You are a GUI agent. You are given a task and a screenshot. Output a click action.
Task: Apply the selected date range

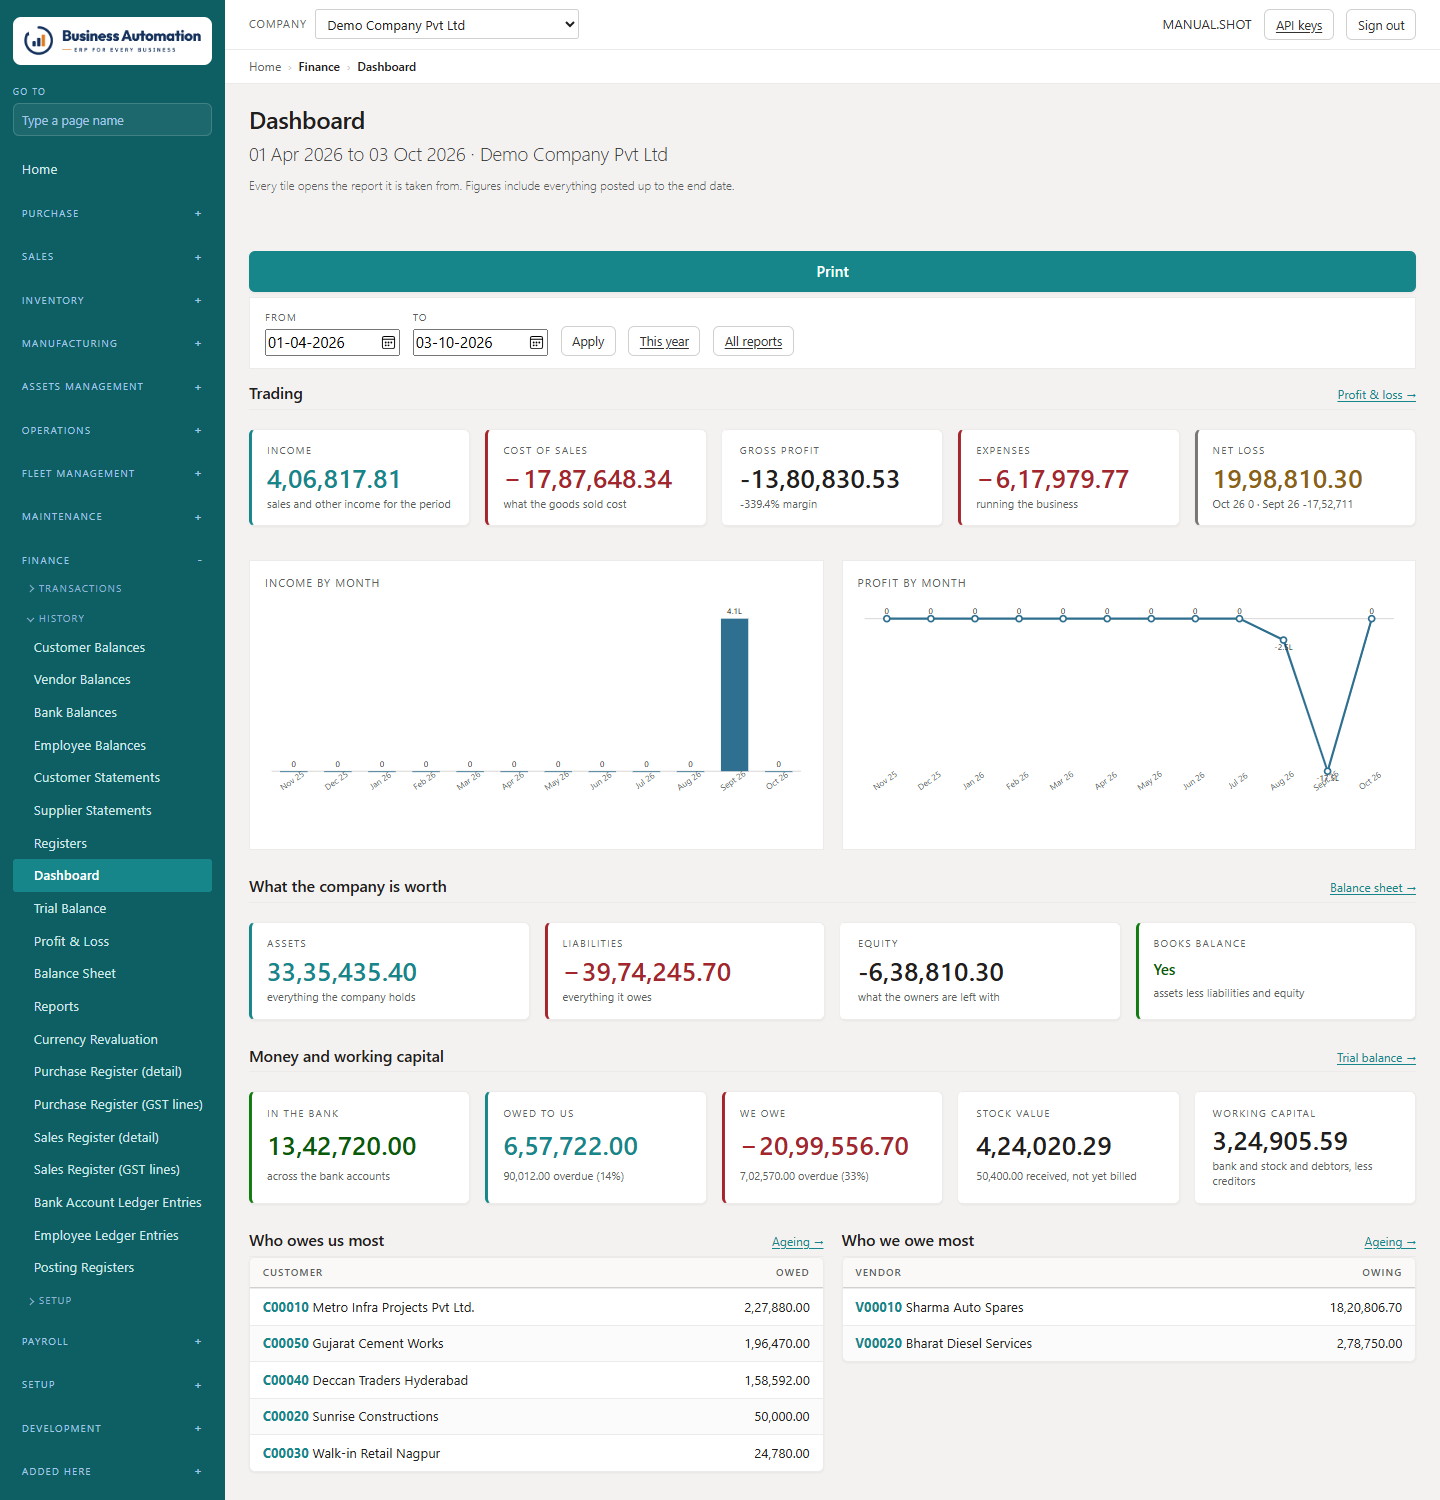pyautogui.click(x=588, y=342)
